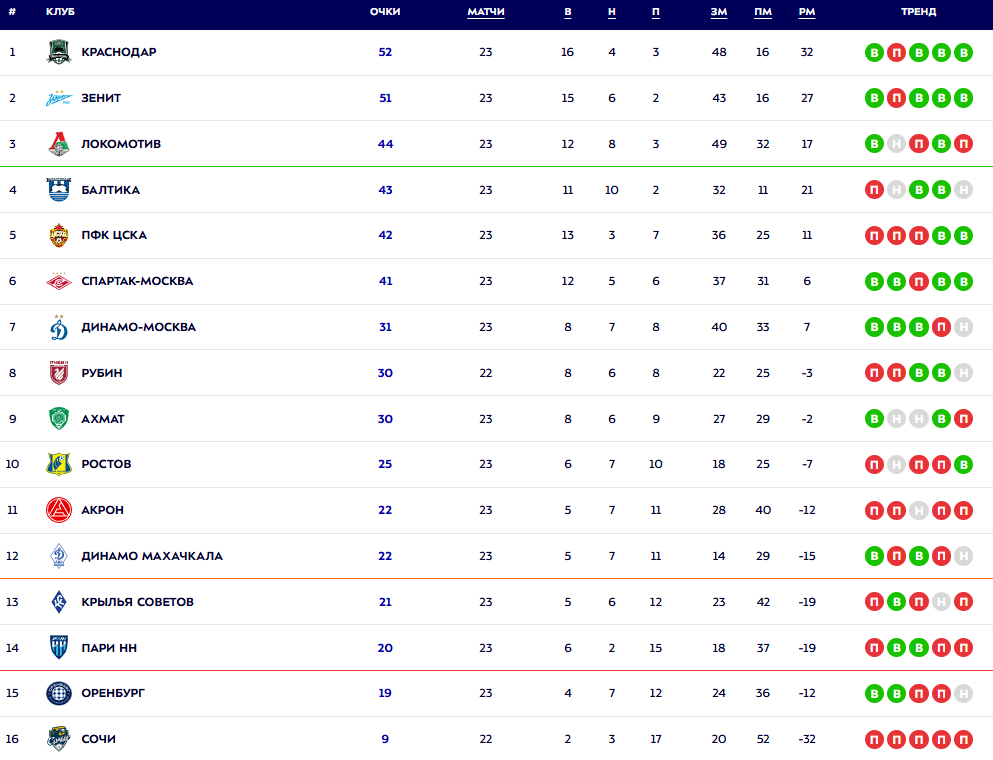Image resolution: width=993 pixels, height=760 pixels.
Task: Click the Krasnodar club logo
Action: [59, 52]
